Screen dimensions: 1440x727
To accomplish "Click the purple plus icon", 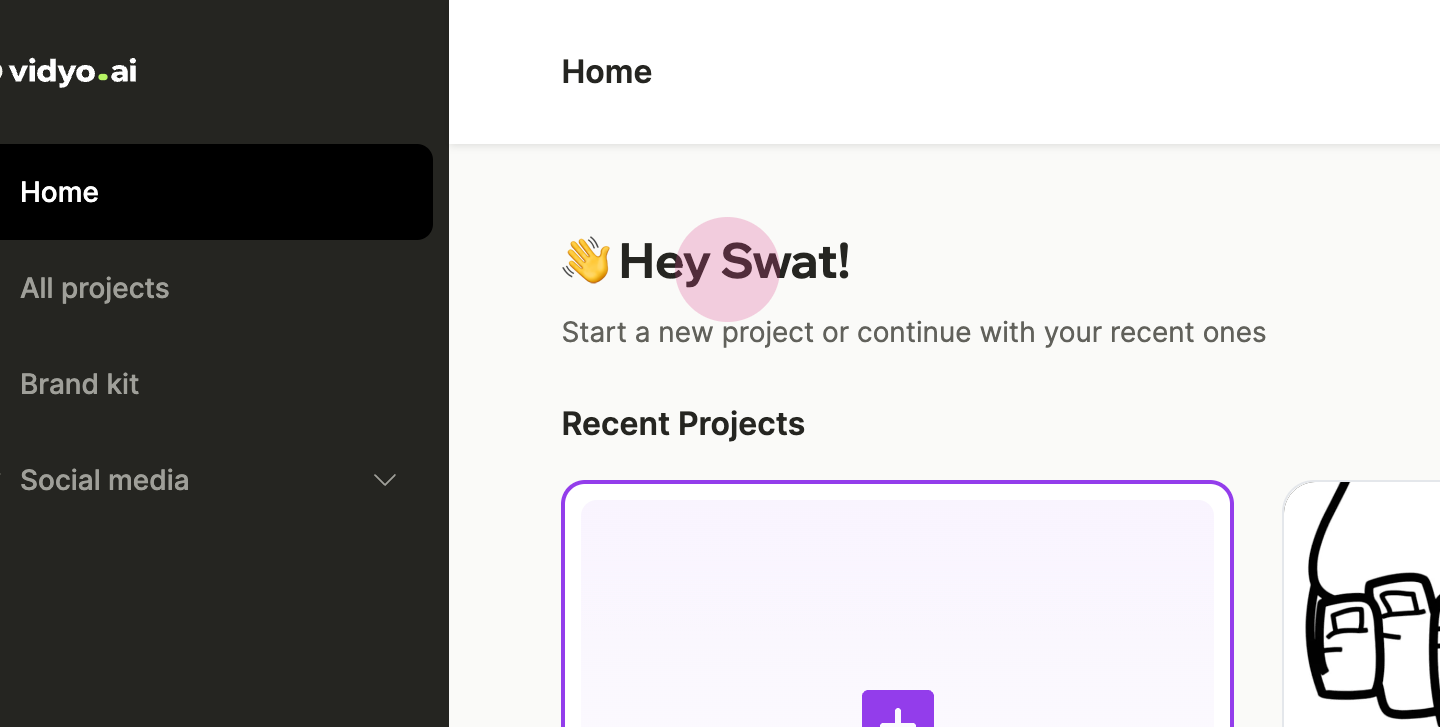I will 898,708.
